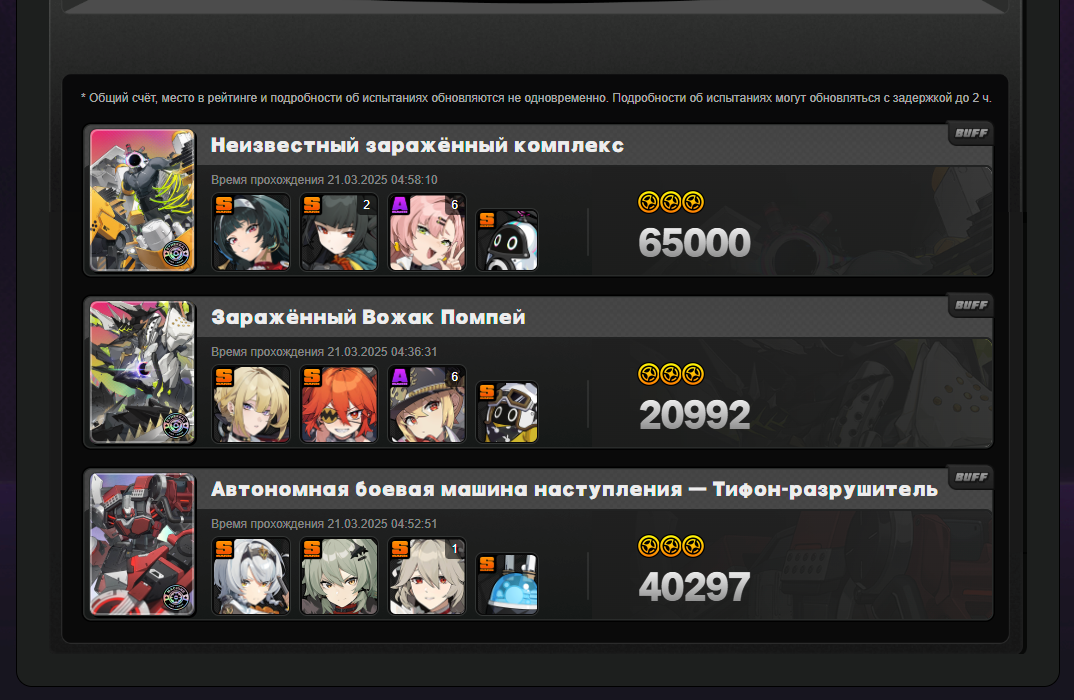Click the white bangboo icon in first row

[507, 240]
